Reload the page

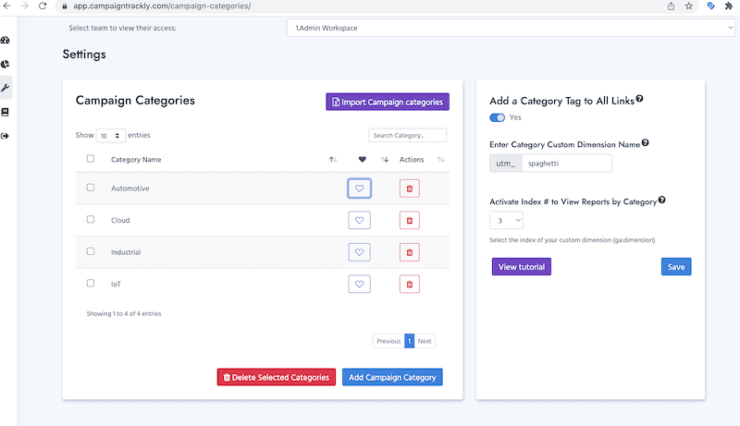pyautogui.click(x=42, y=6)
